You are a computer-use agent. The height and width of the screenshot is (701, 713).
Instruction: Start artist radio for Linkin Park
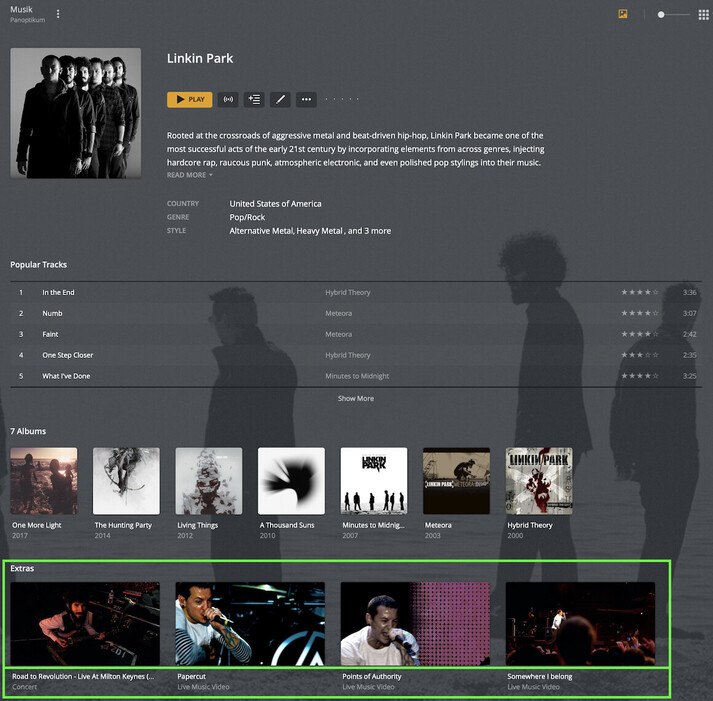[228, 100]
